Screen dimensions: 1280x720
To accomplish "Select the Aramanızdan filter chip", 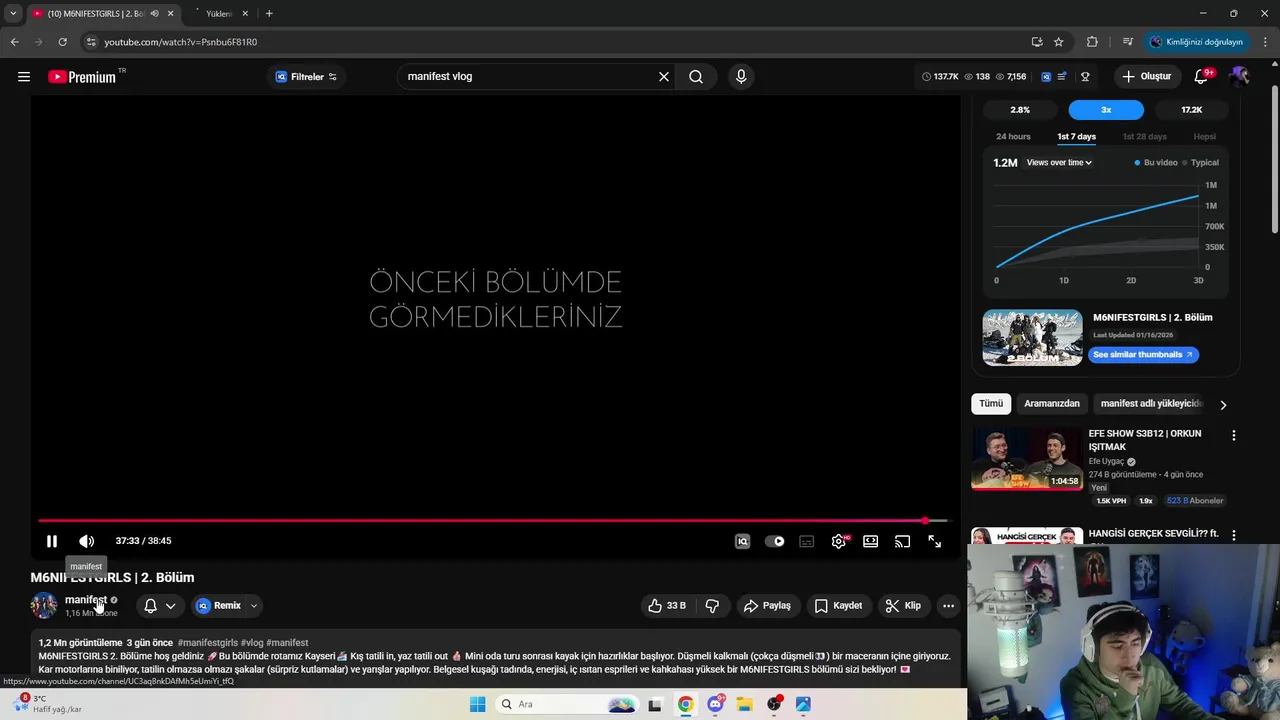I will pos(1052,404).
